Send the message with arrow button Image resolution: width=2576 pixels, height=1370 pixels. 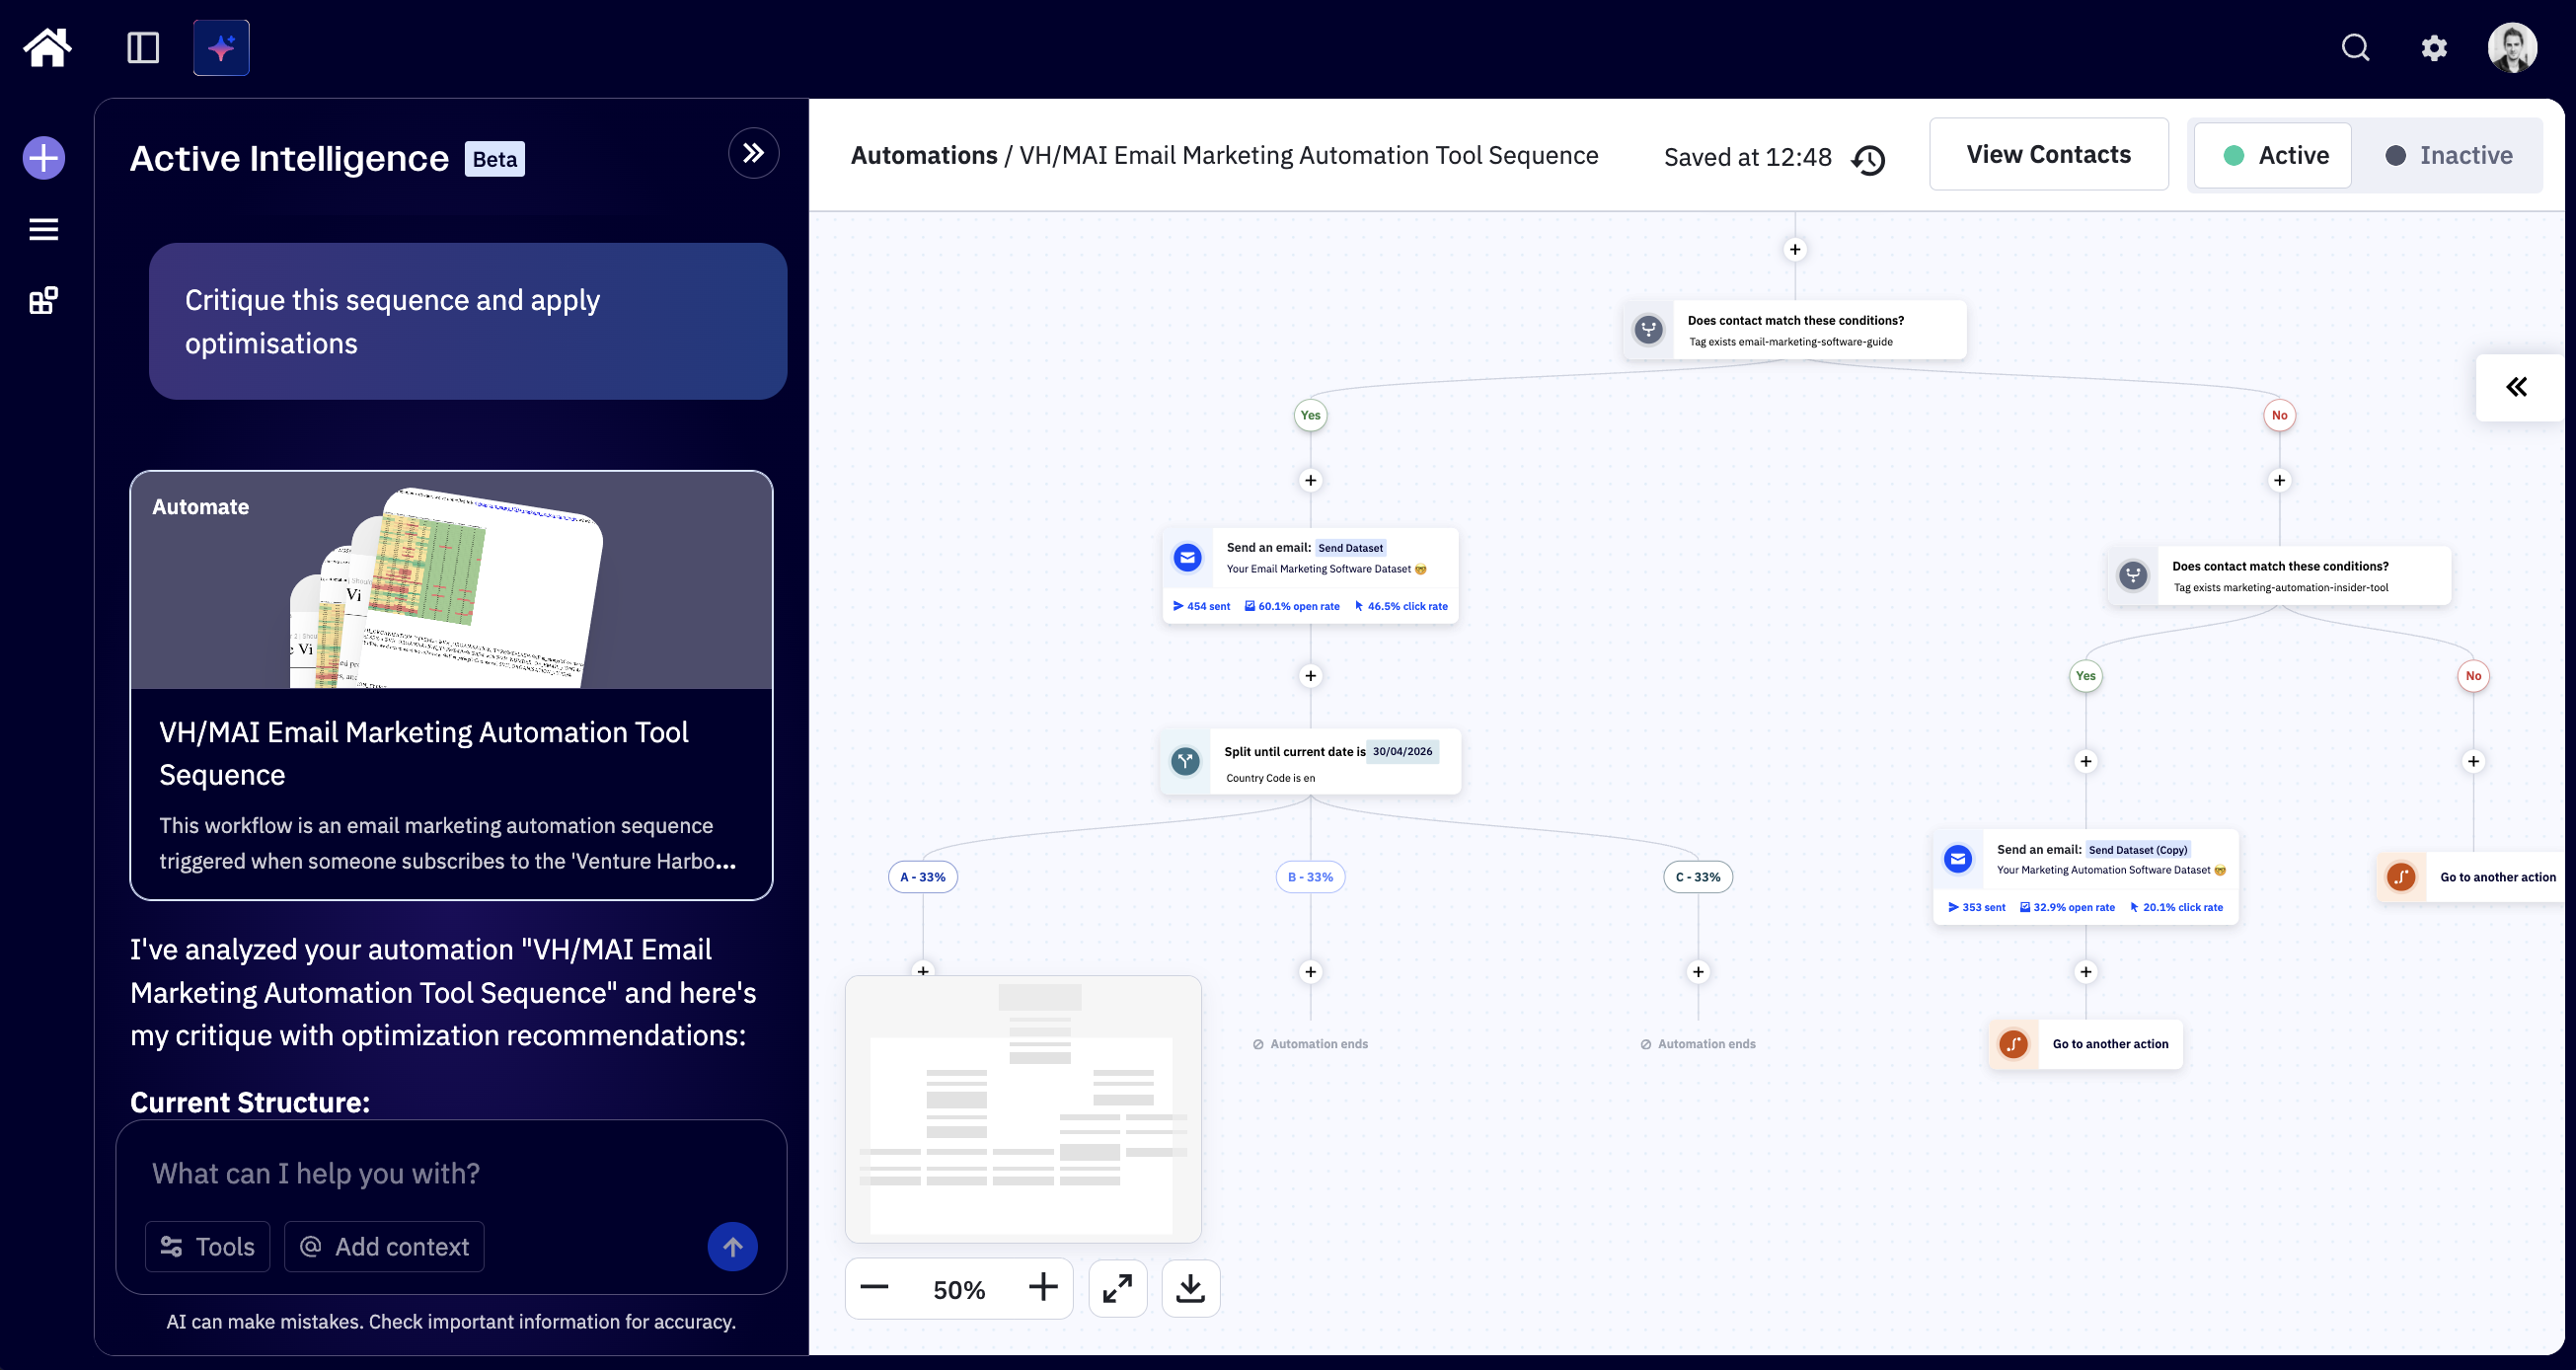point(732,1246)
